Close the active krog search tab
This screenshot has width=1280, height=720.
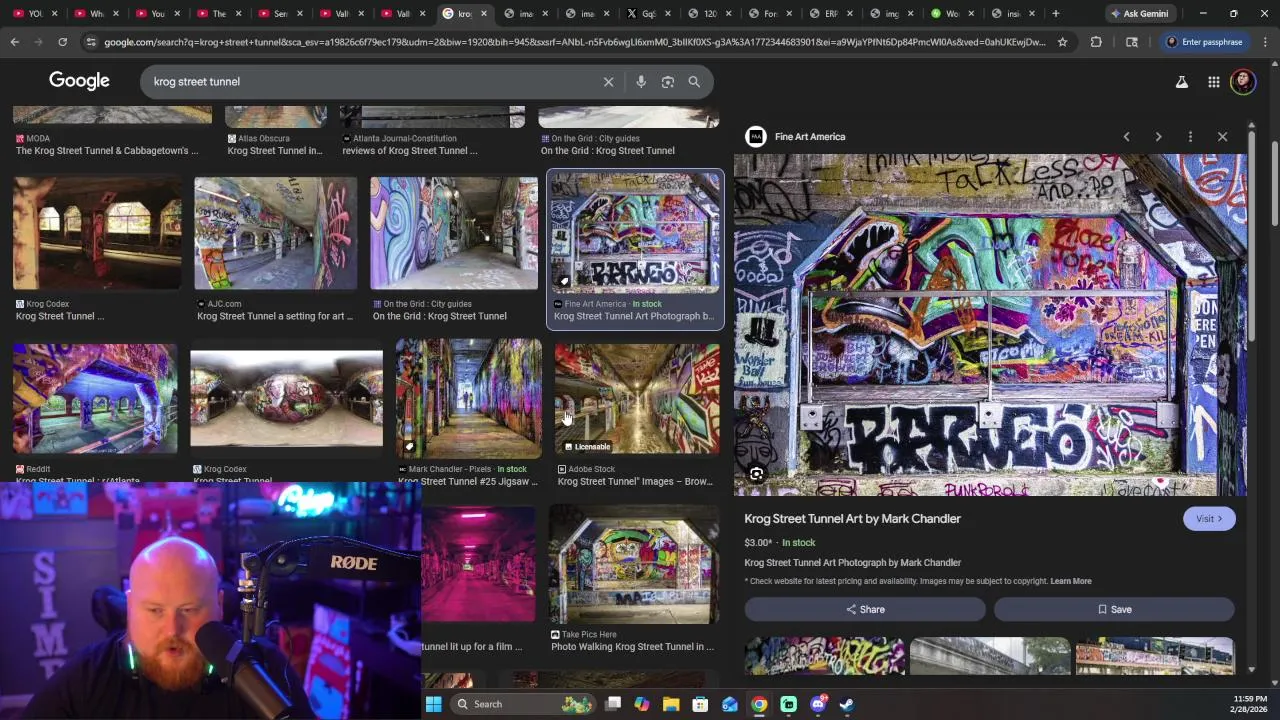point(484,14)
